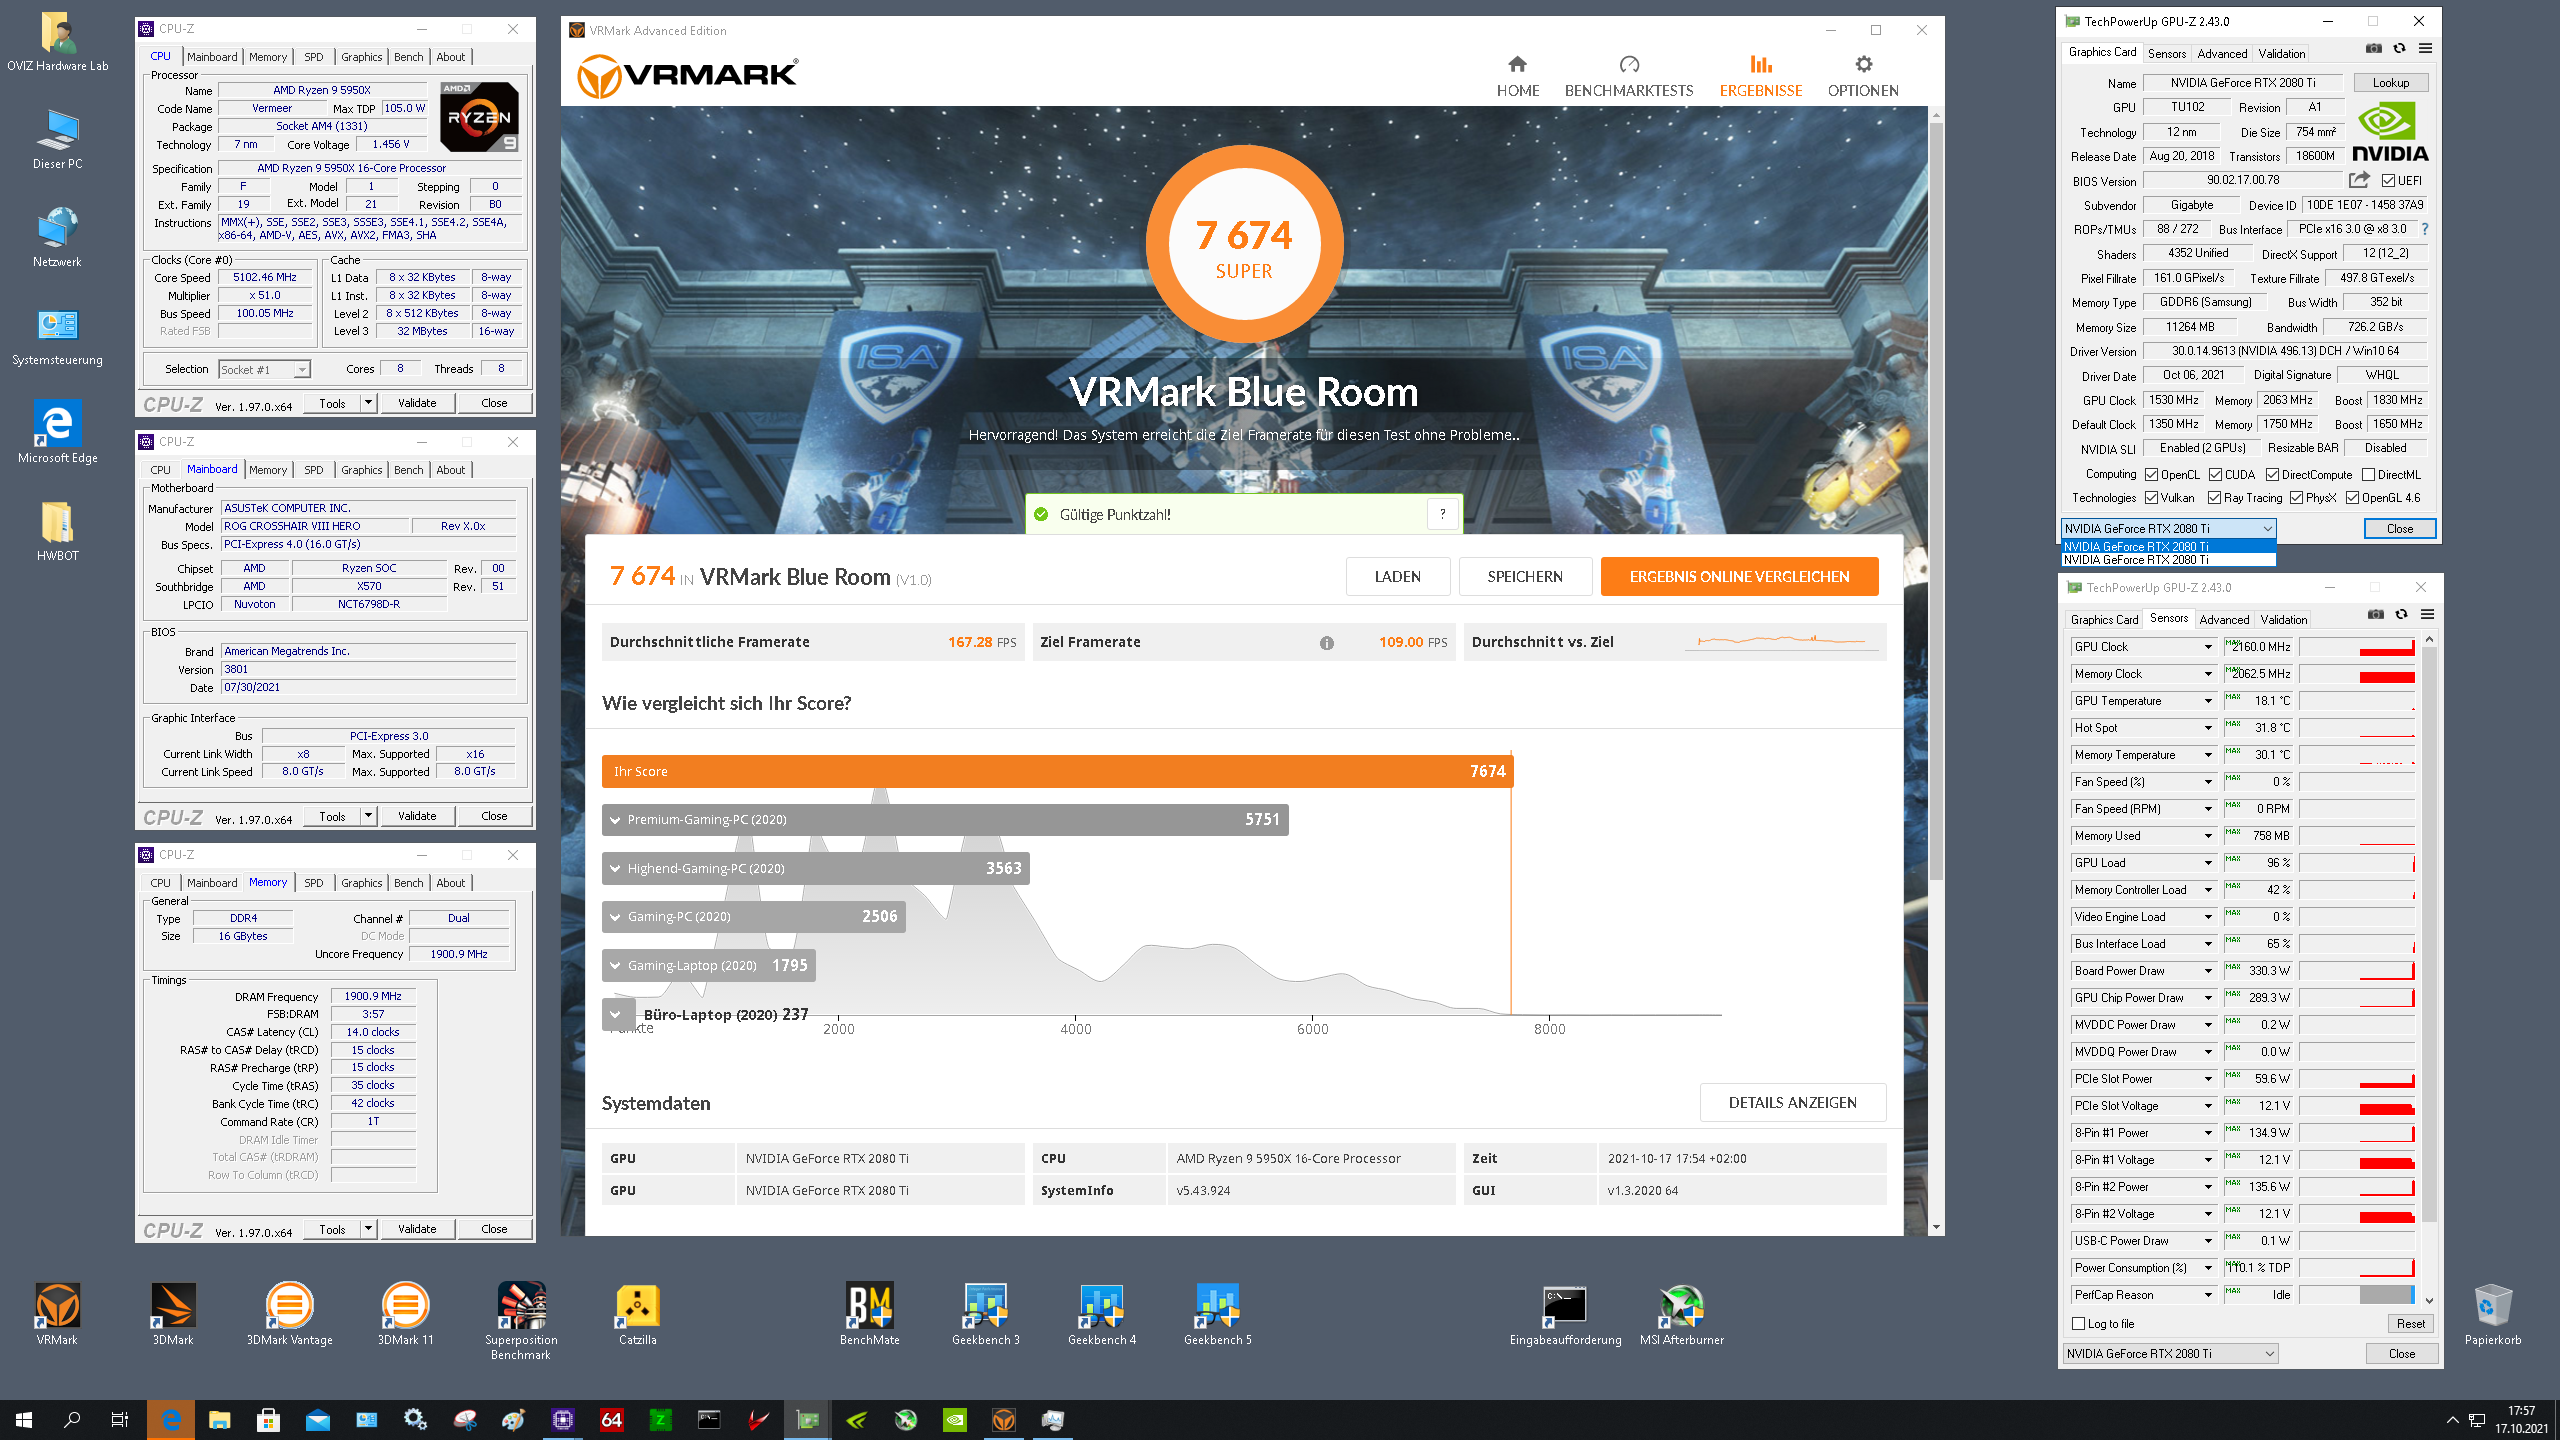Open the HWBOT folder on desktop

point(57,531)
